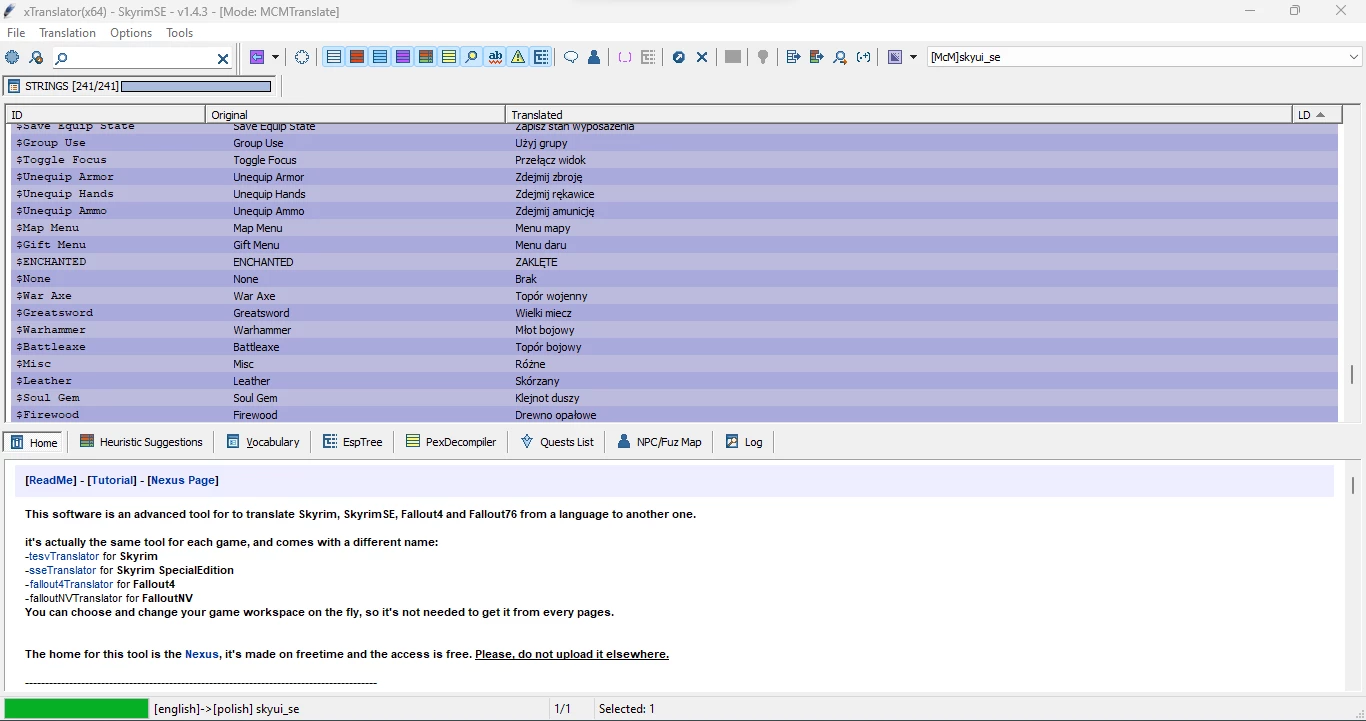The height and width of the screenshot is (721, 1366).
Task: Follow the fallout4Translator link
Action: click(71, 584)
